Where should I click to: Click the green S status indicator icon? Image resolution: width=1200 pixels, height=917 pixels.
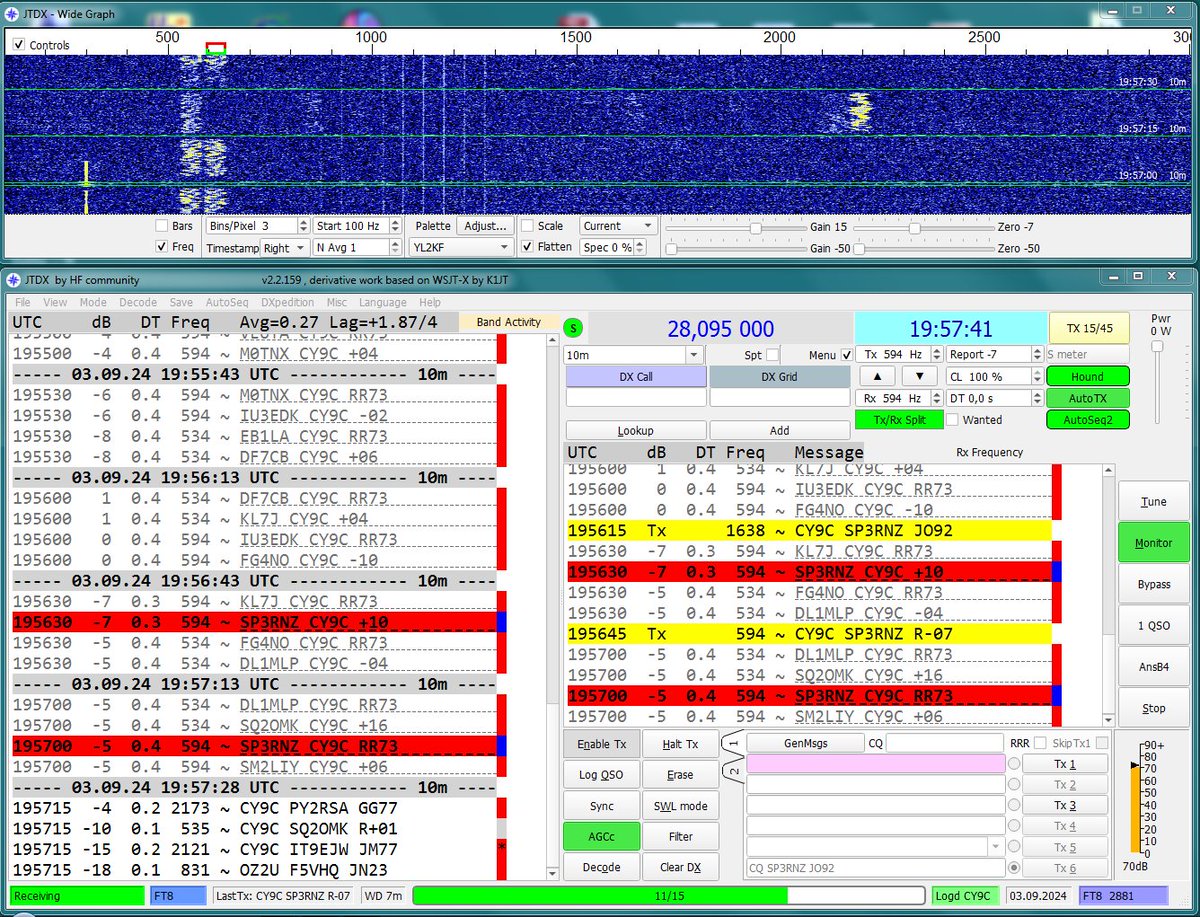coord(572,326)
